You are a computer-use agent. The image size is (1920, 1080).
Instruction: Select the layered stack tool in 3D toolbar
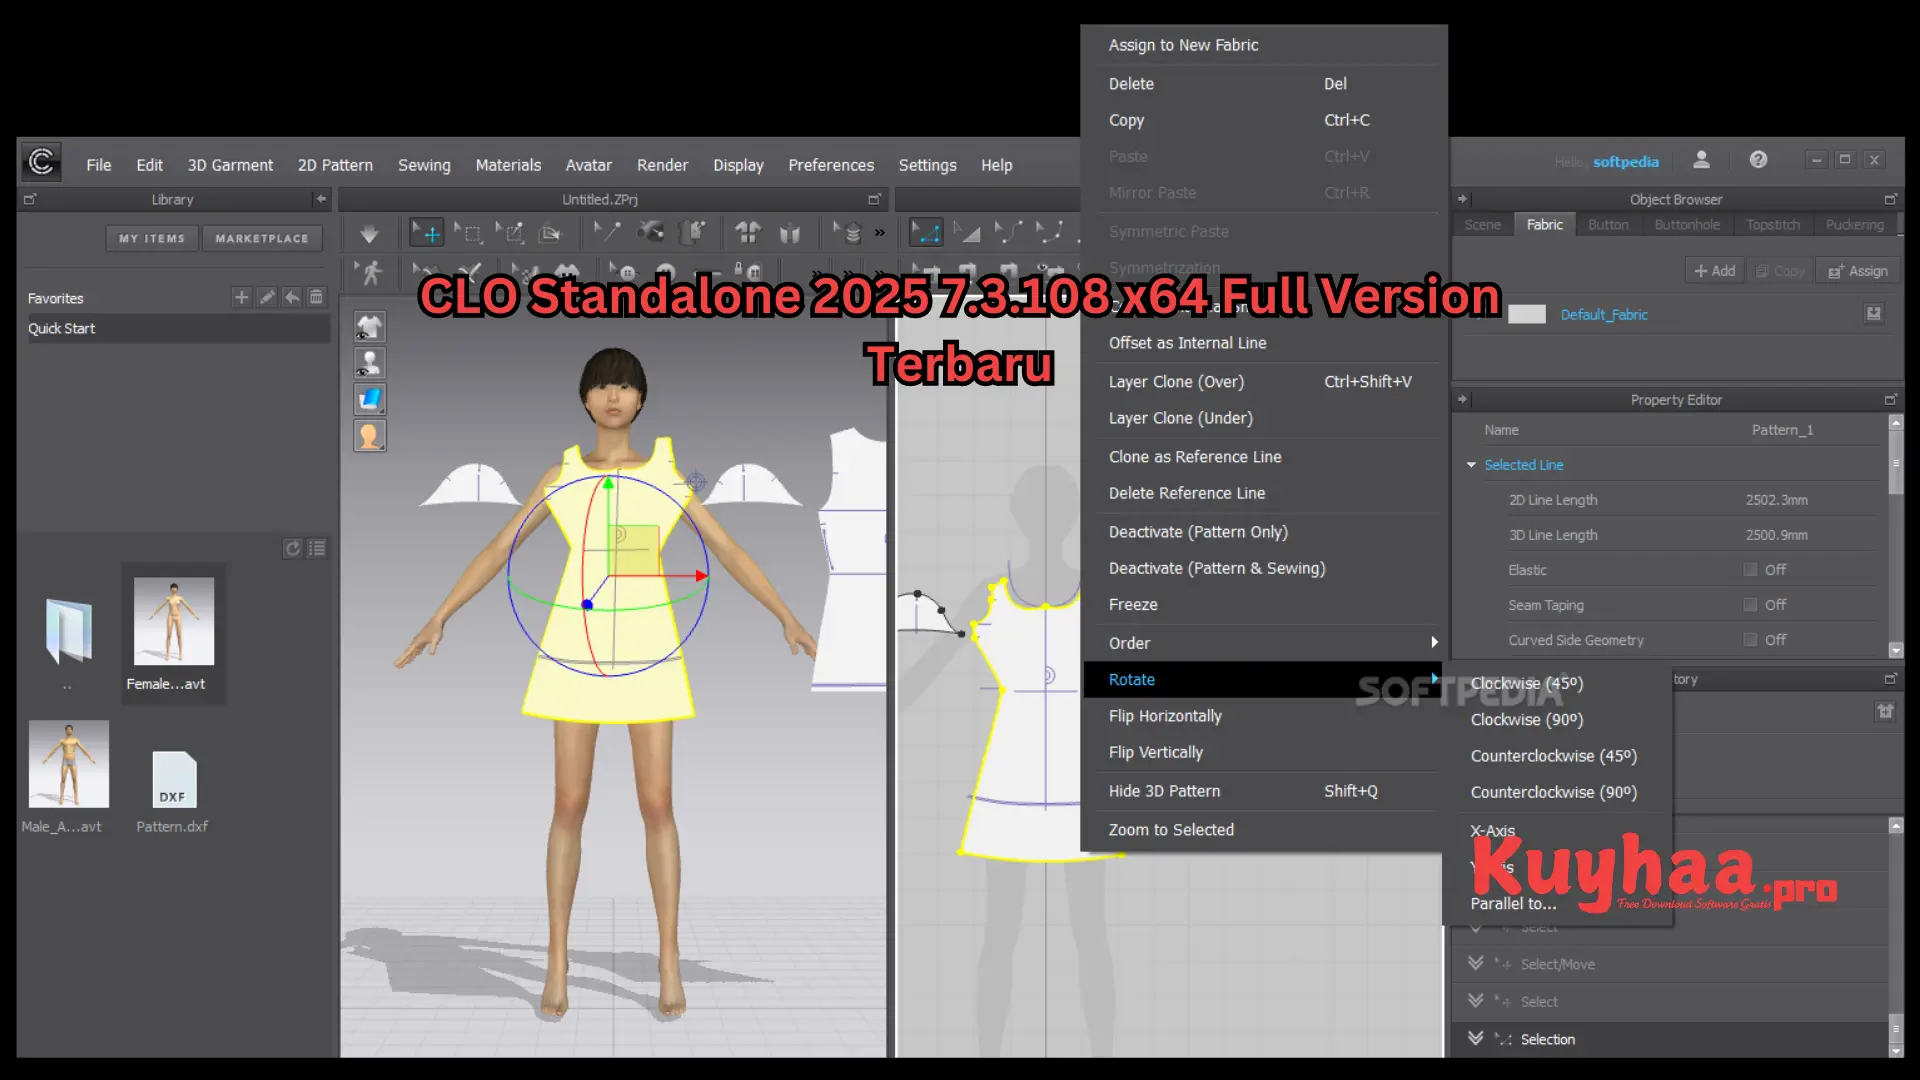(x=848, y=233)
